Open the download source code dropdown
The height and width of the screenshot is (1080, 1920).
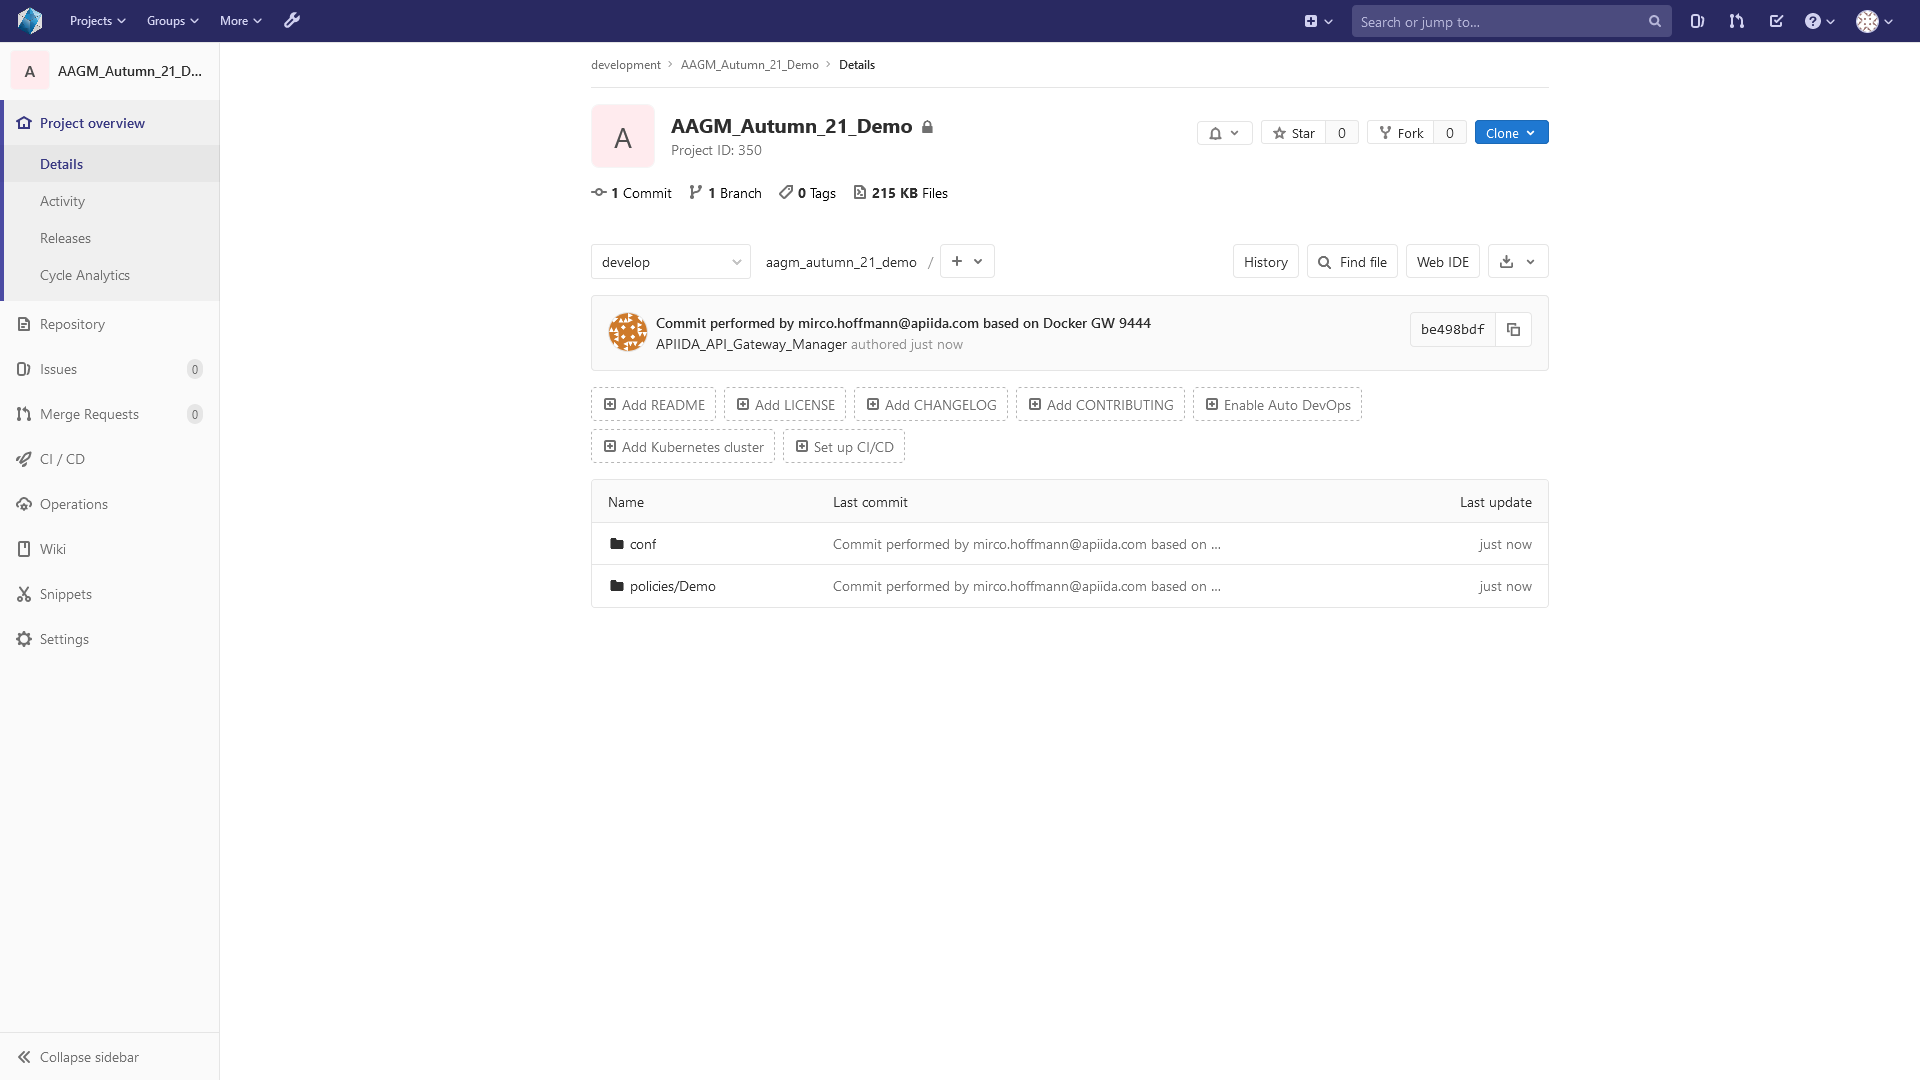[1517, 262]
